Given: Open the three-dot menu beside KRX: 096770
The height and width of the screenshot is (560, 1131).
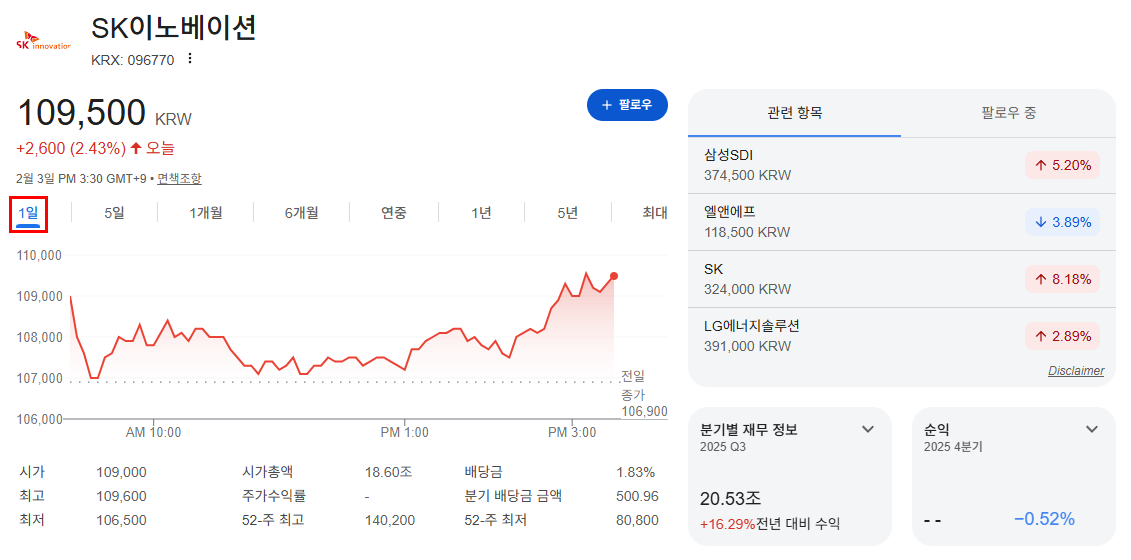Looking at the screenshot, I should click(x=190, y=59).
